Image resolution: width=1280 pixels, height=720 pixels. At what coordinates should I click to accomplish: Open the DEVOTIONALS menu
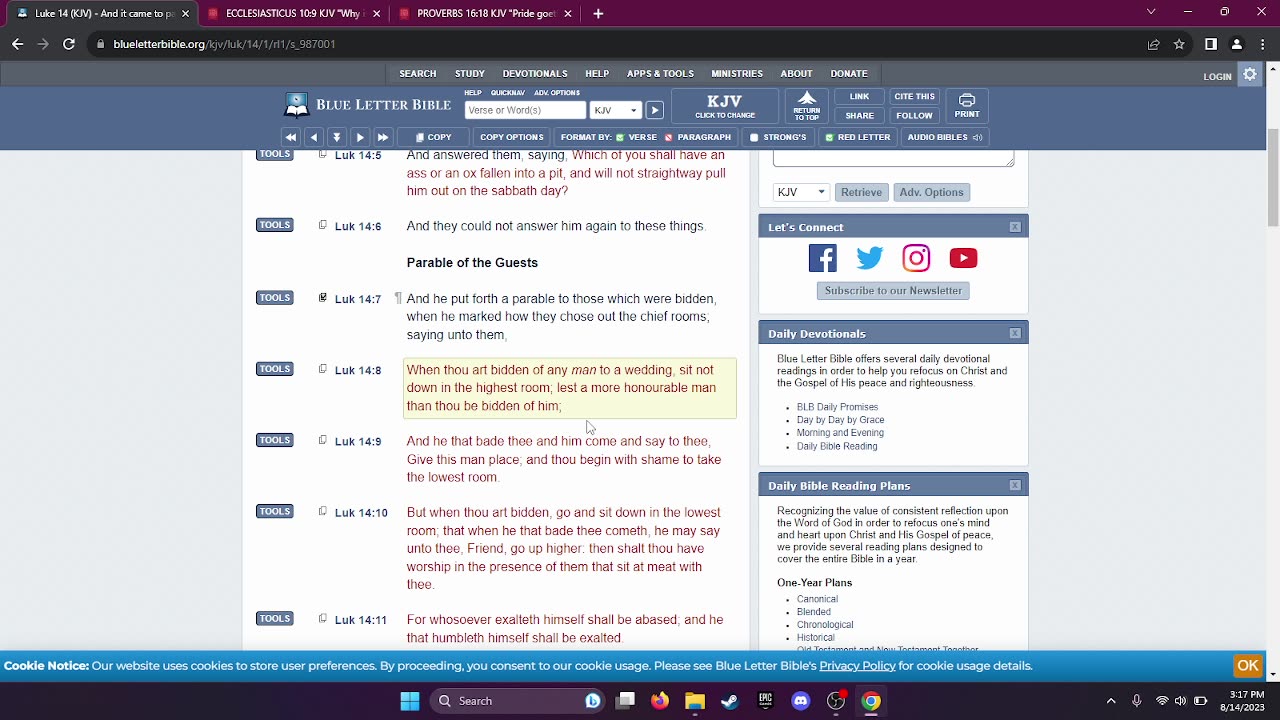pos(535,74)
